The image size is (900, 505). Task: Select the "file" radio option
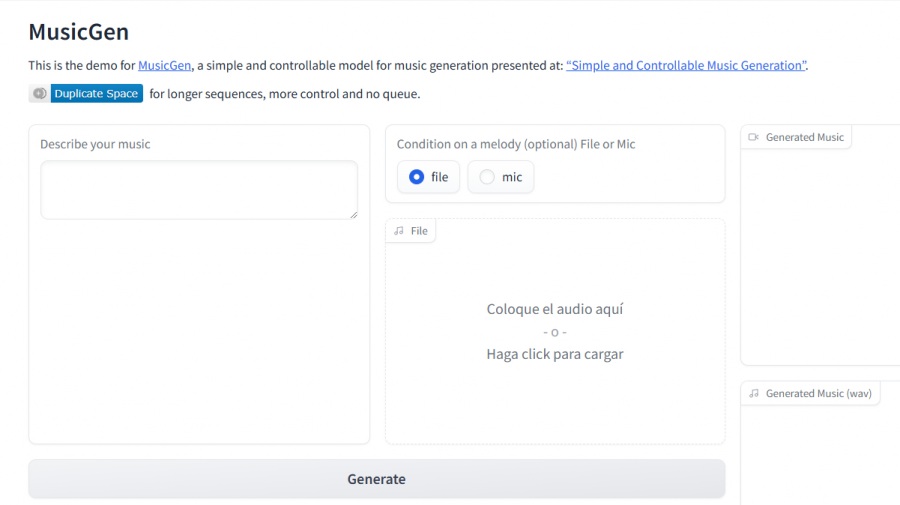tap(417, 177)
